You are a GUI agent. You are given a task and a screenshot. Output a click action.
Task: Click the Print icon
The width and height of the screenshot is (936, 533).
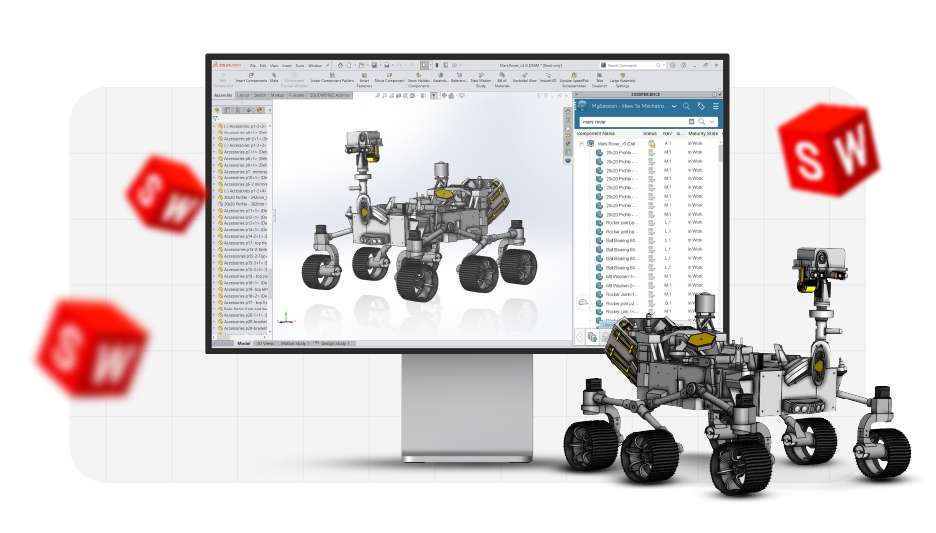click(387, 65)
